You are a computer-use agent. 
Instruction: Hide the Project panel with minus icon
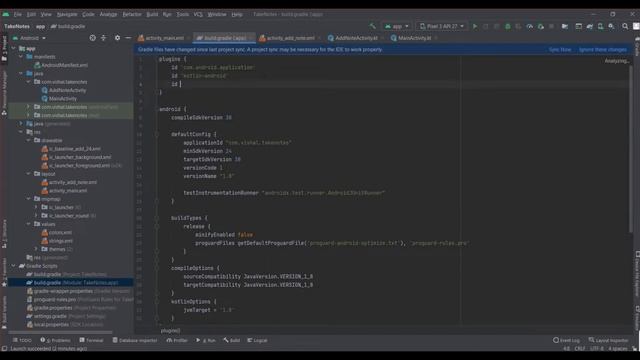click(x=128, y=38)
